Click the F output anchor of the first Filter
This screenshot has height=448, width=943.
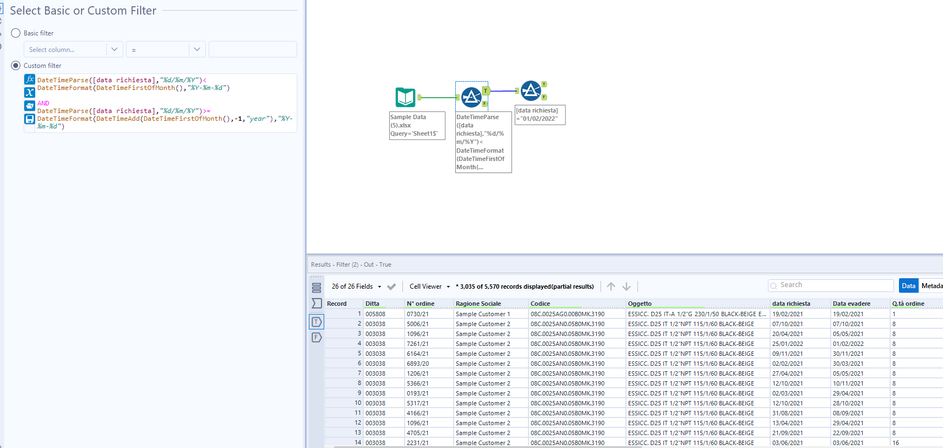pos(485,103)
